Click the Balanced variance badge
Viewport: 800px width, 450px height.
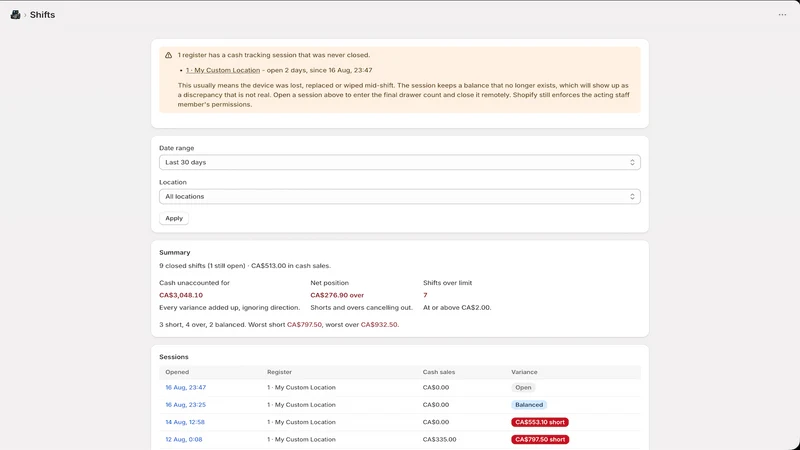[x=529, y=405]
